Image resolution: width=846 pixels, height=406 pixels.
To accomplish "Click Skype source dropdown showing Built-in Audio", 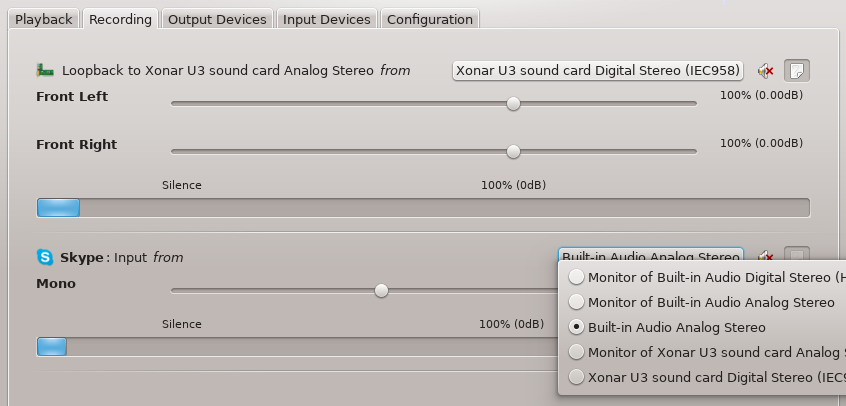I will coord(650,257).
